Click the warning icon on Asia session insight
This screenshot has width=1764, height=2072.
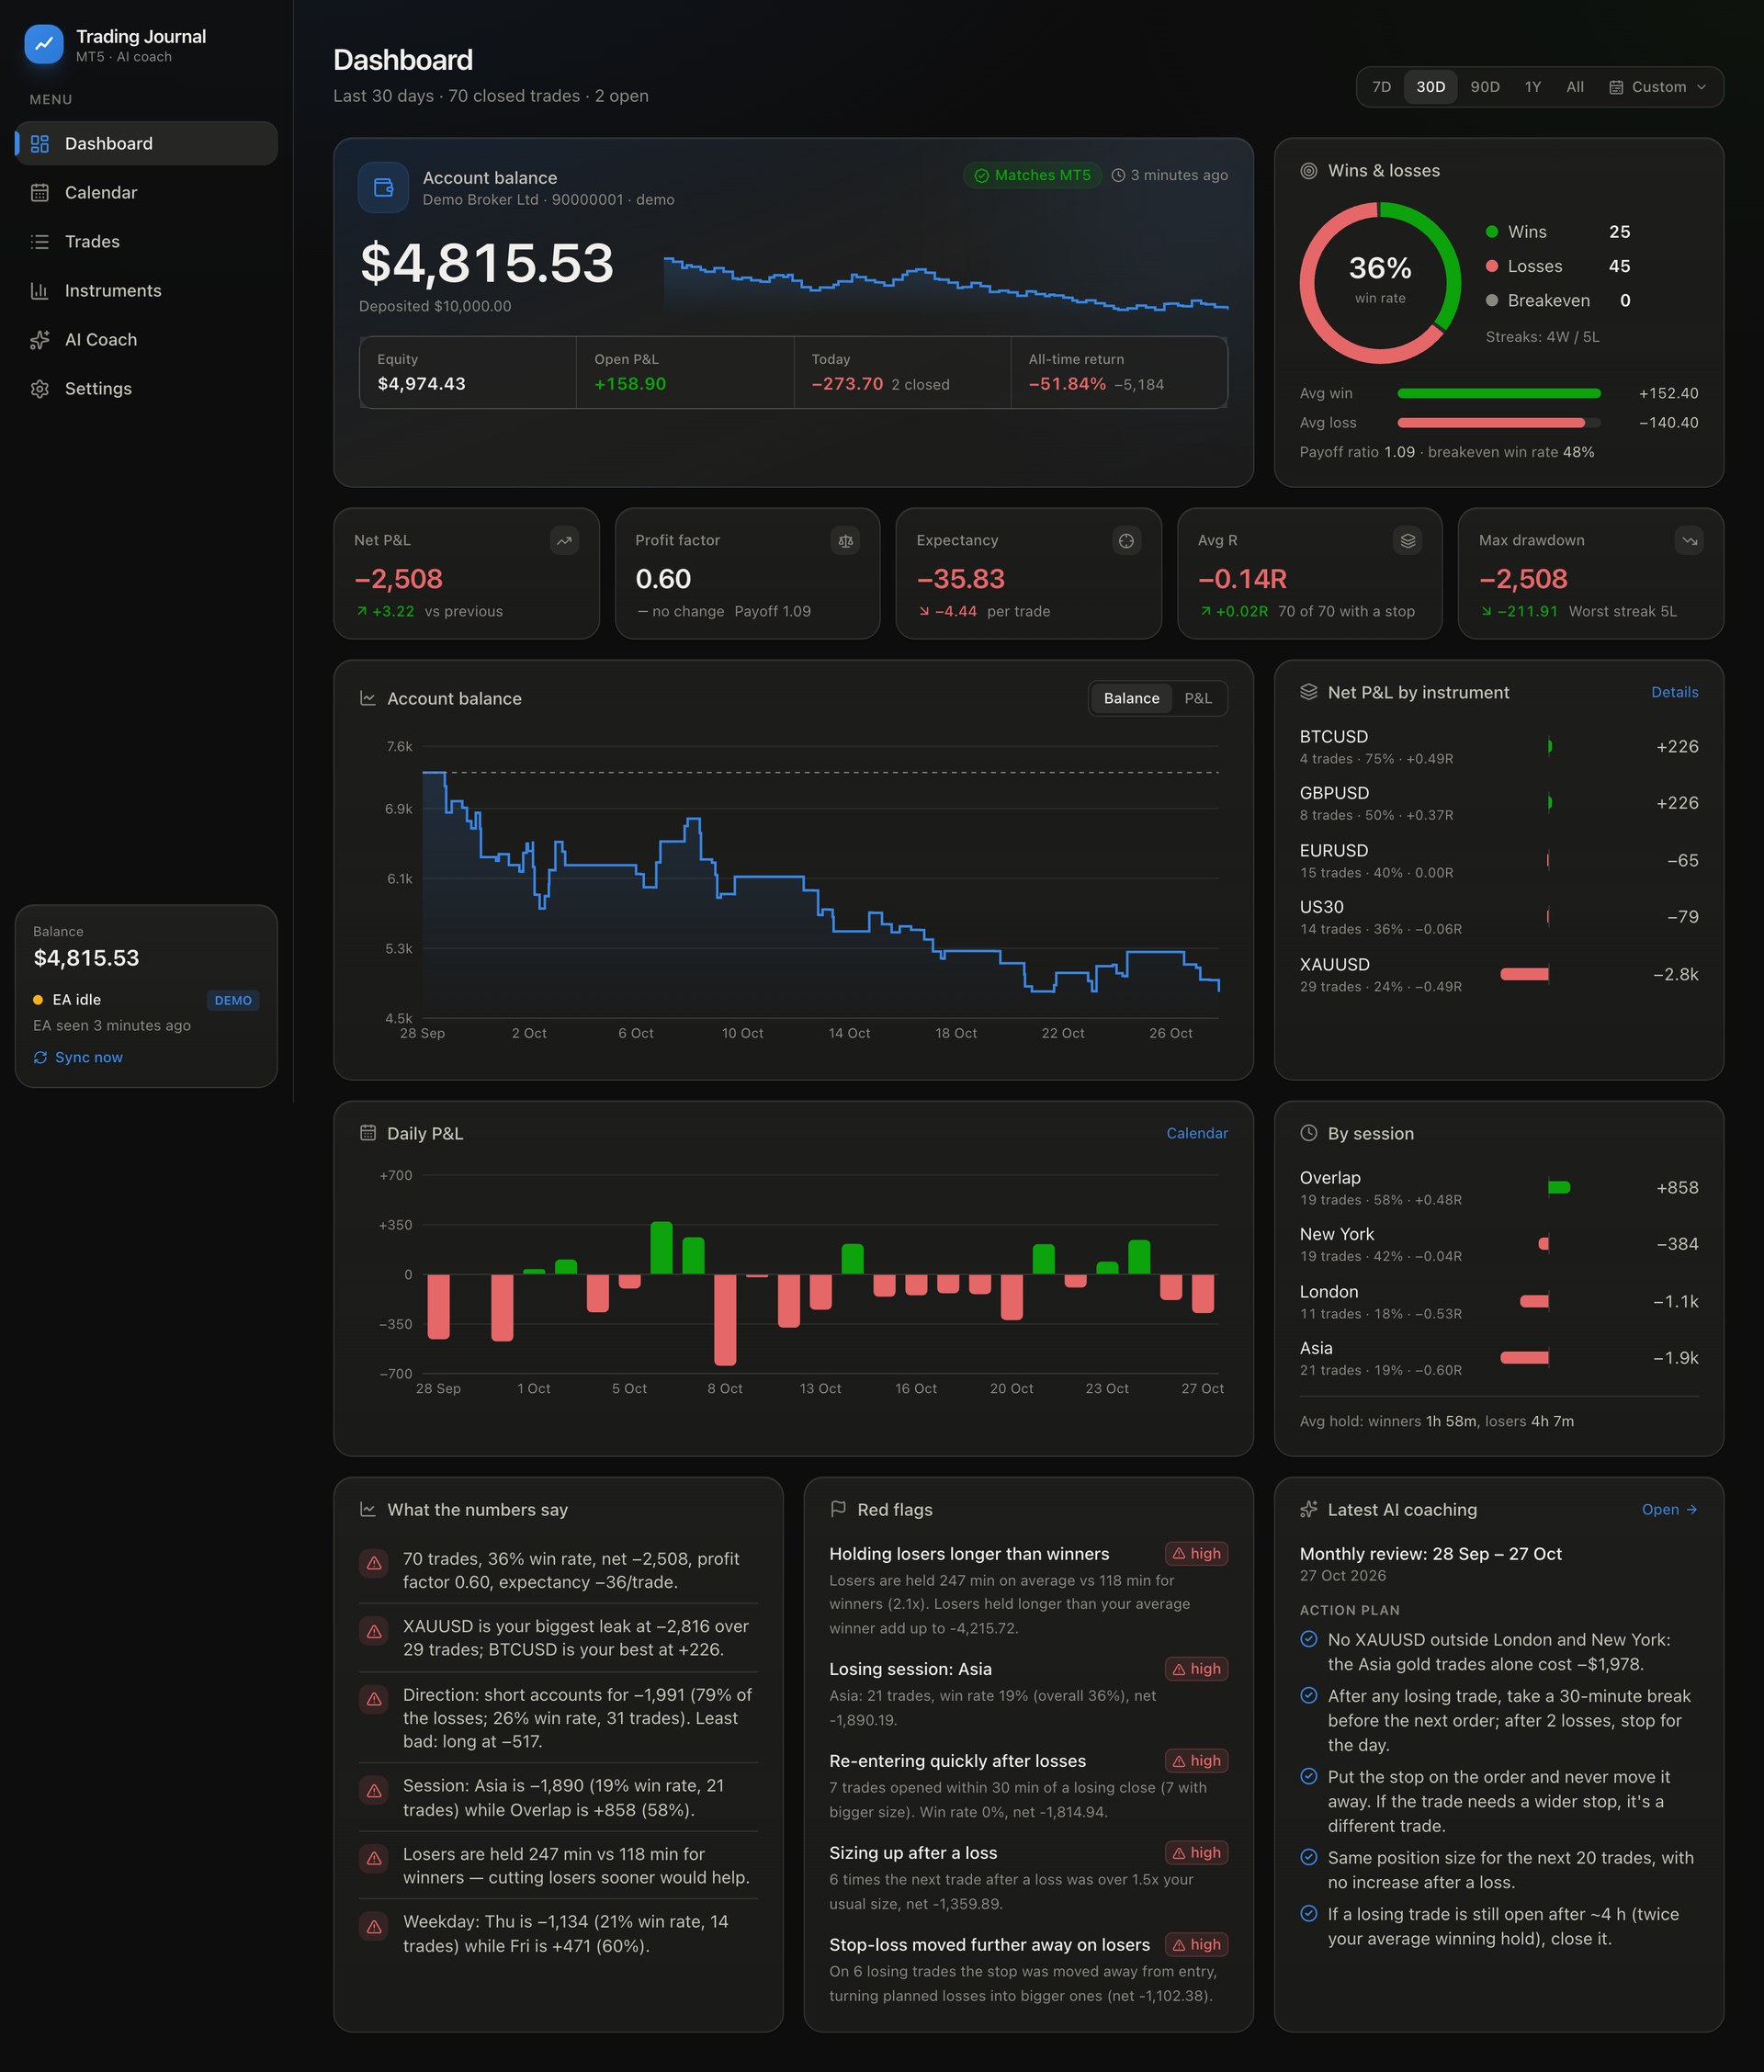[374, 1790]
